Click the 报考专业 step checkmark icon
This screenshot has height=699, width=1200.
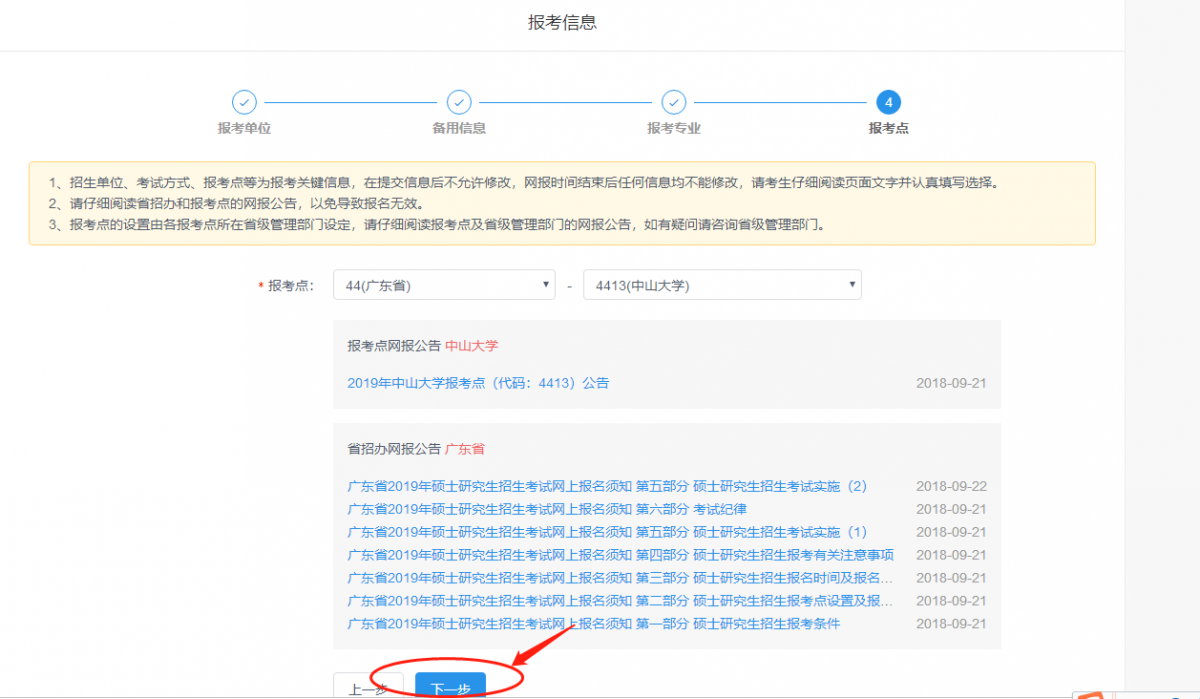(x=674, y=102)
